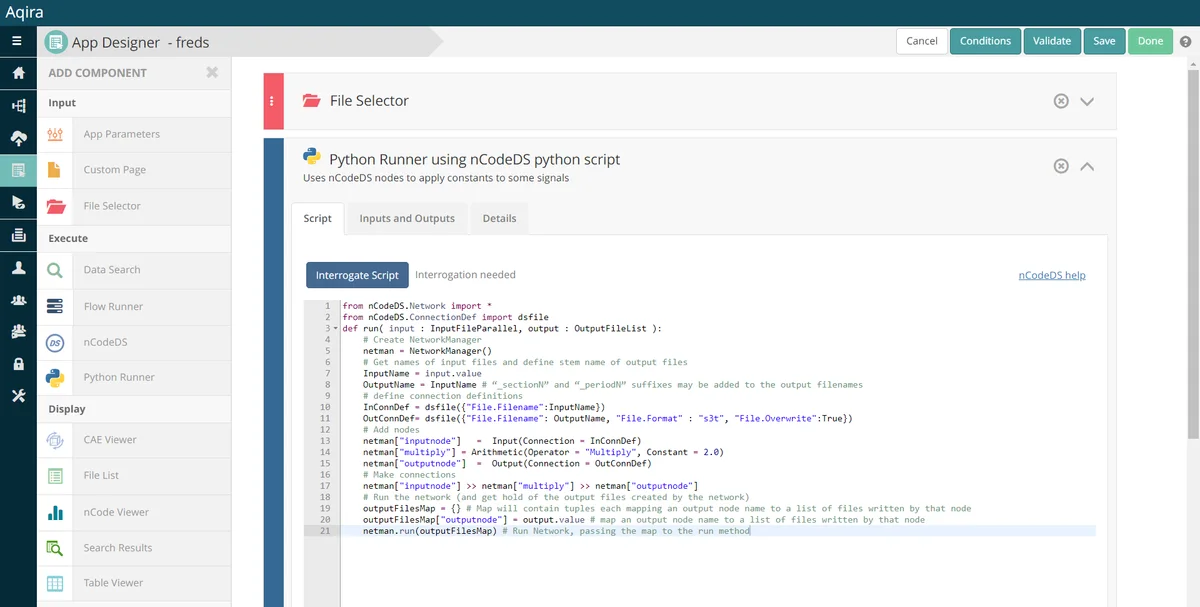Click the Display section header
This screenshot has height=607, width=1200.
coord(67,409)
